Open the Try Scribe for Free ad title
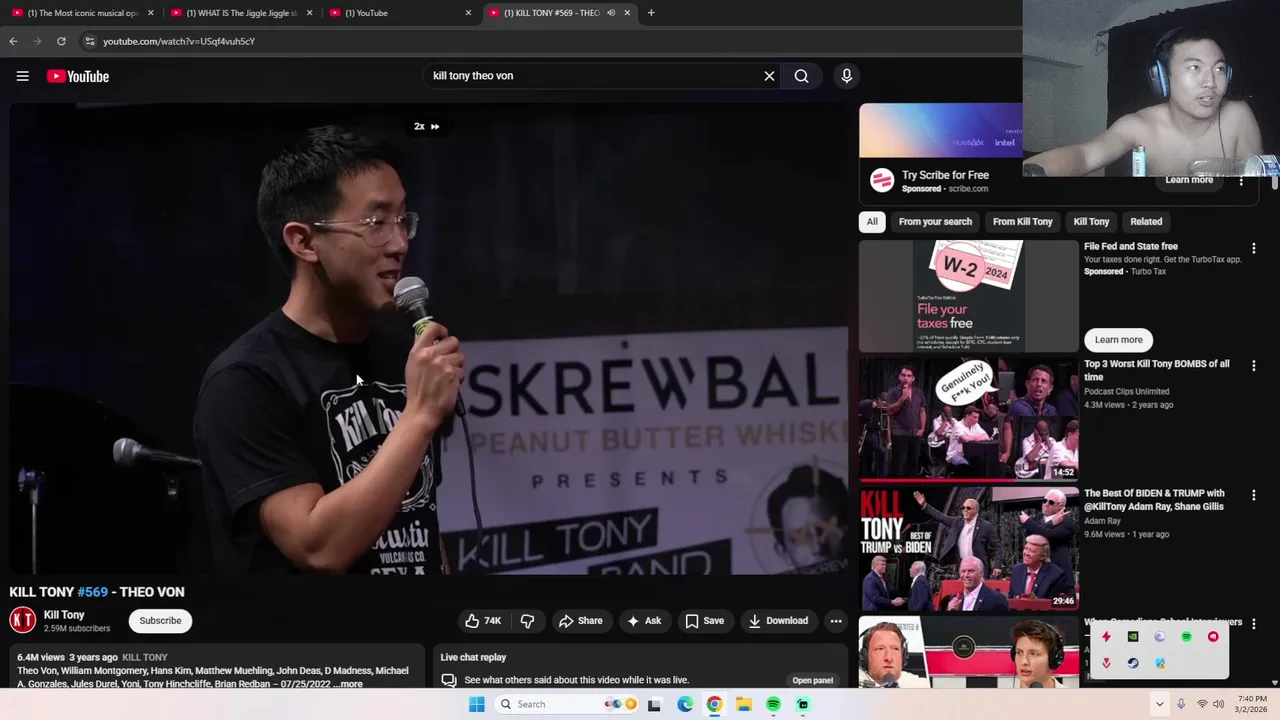The height and width of the screenshot is (720, 1280). tap(945, 175)
